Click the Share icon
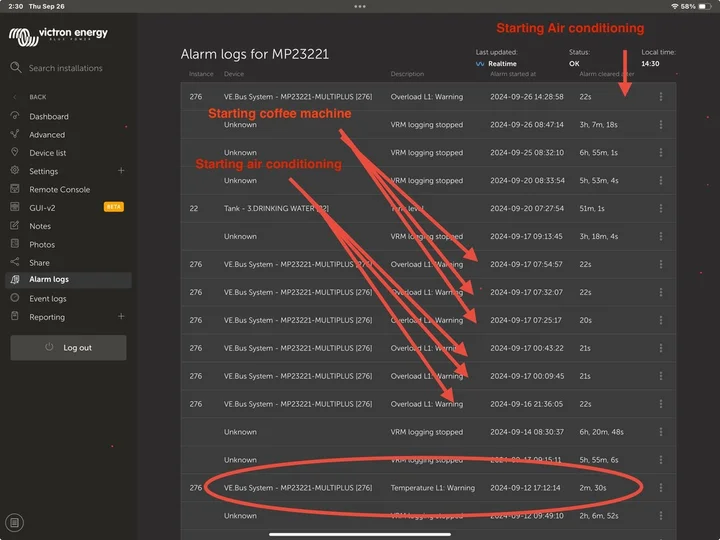 15,262
